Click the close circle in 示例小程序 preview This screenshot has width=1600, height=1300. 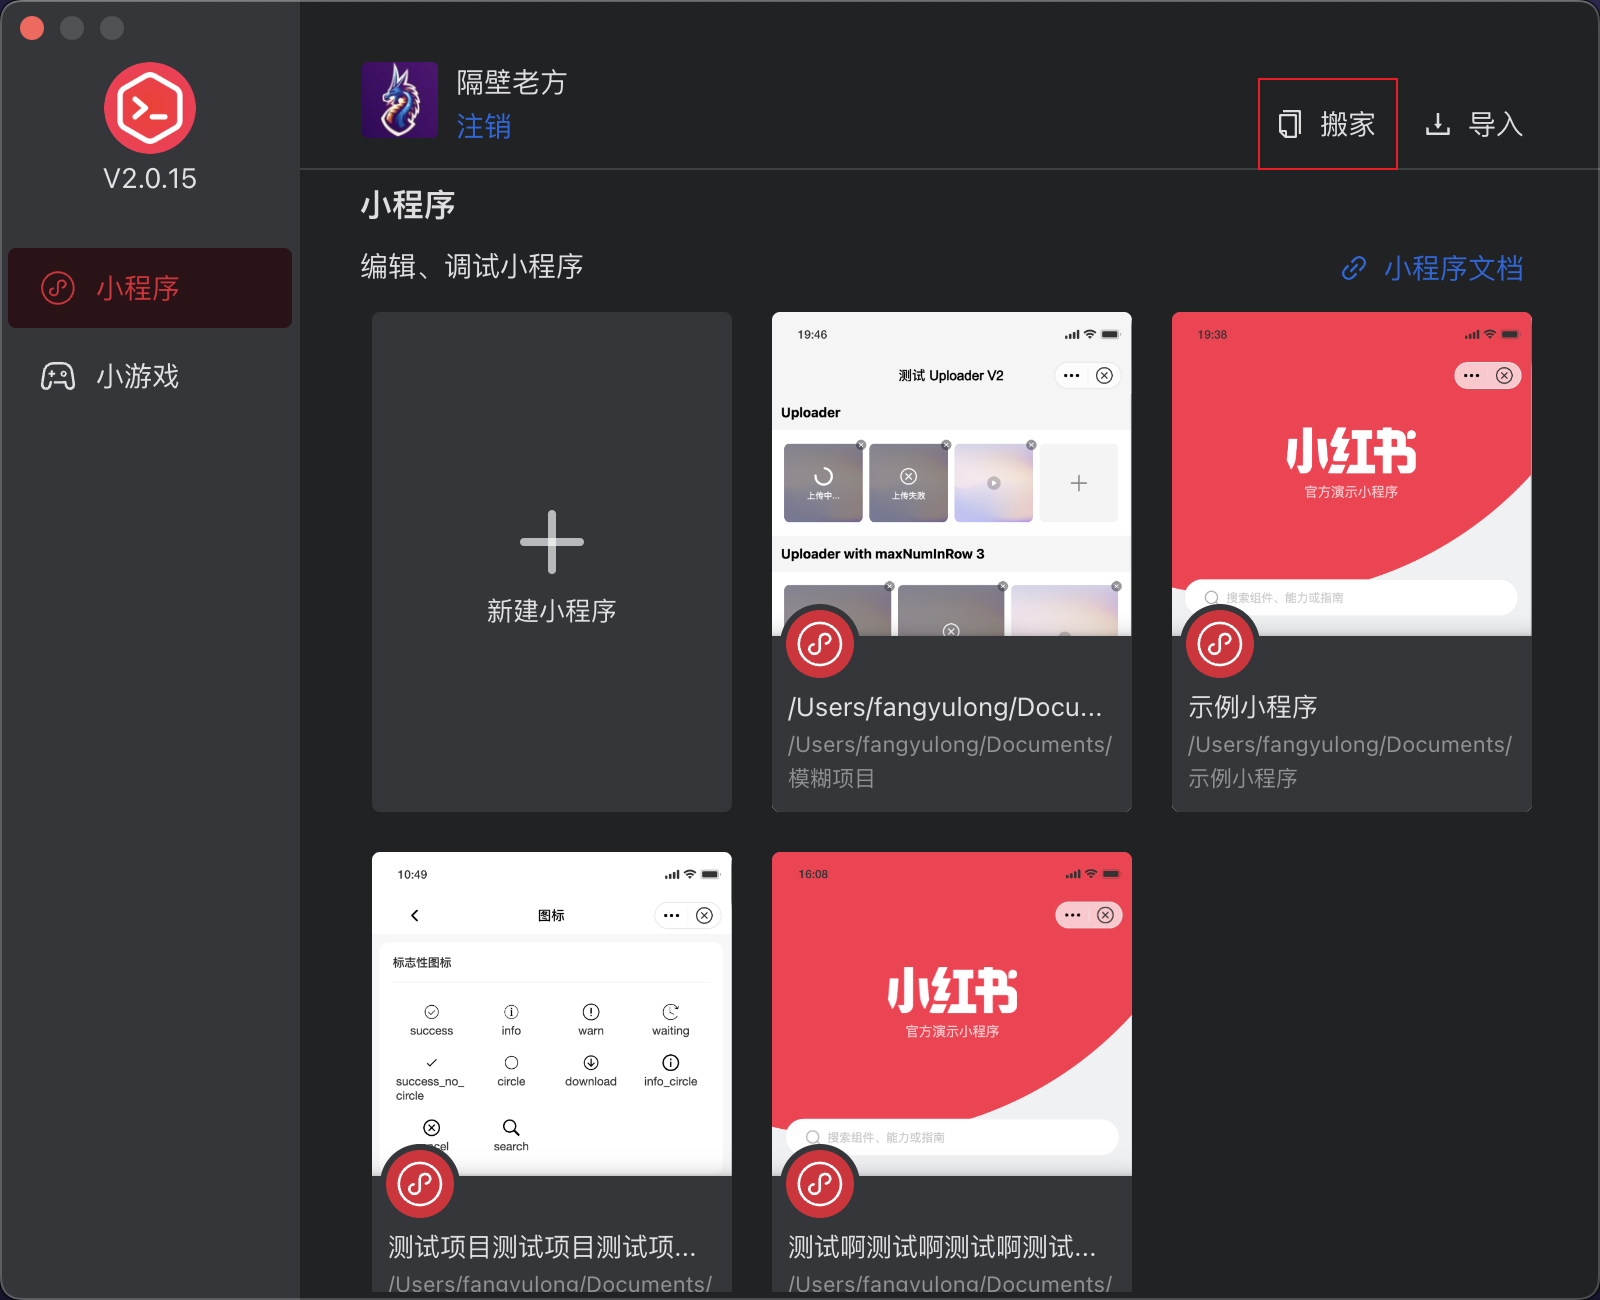[1504, 376]
